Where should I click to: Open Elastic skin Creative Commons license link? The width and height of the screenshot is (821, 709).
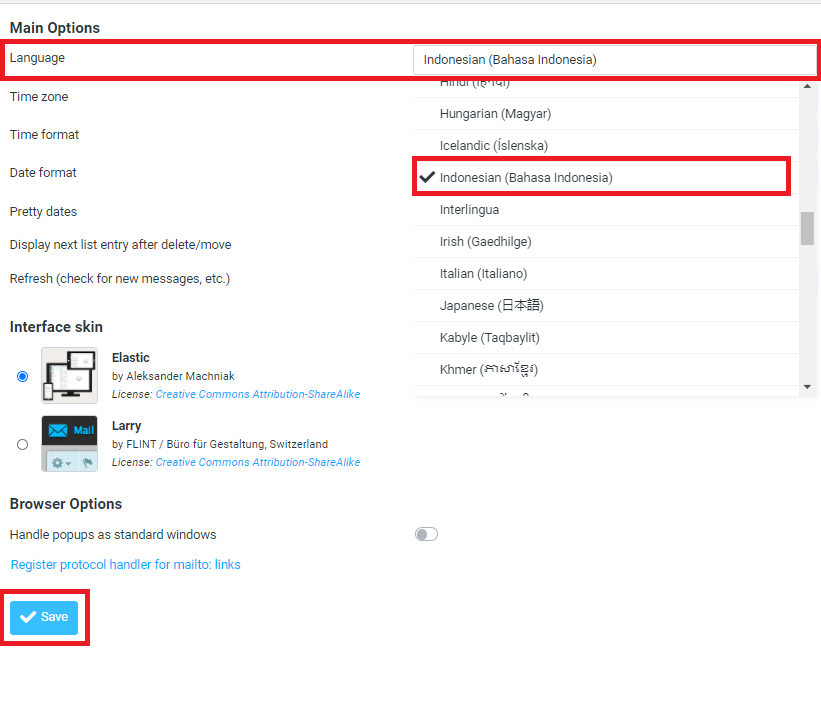[258, 394]
